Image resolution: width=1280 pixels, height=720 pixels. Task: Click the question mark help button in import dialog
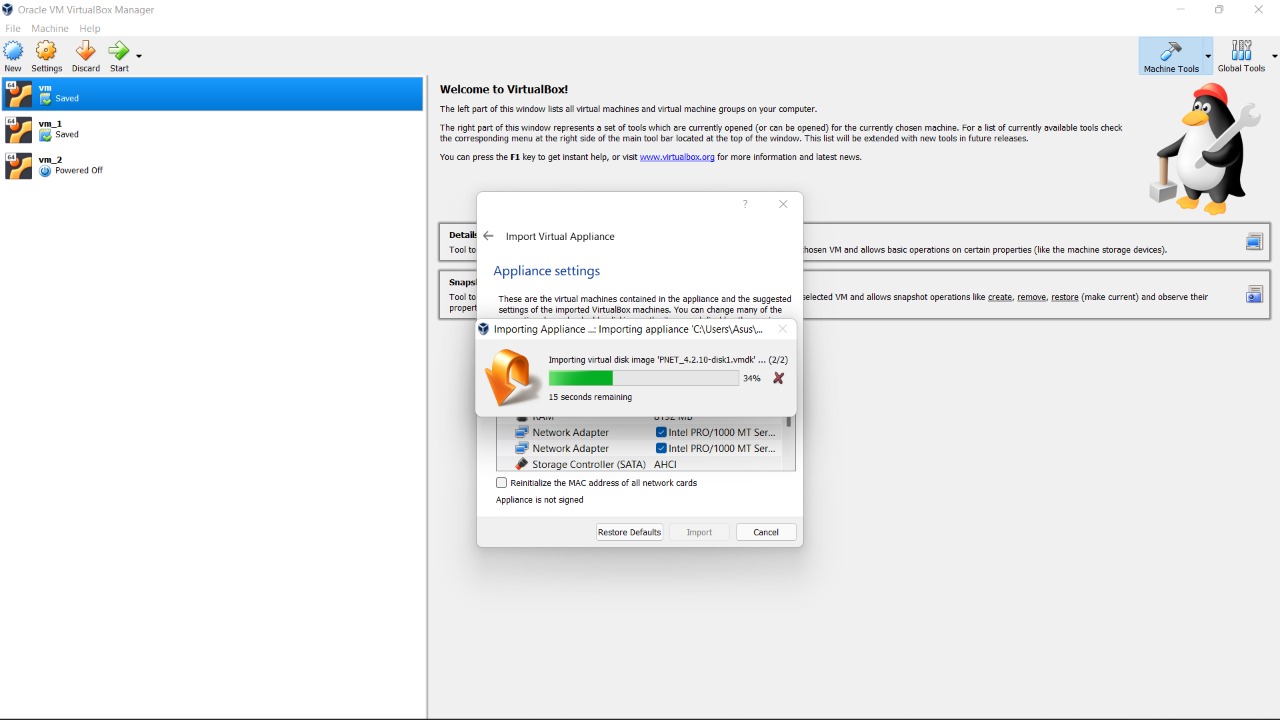click(x=744, y=204)
